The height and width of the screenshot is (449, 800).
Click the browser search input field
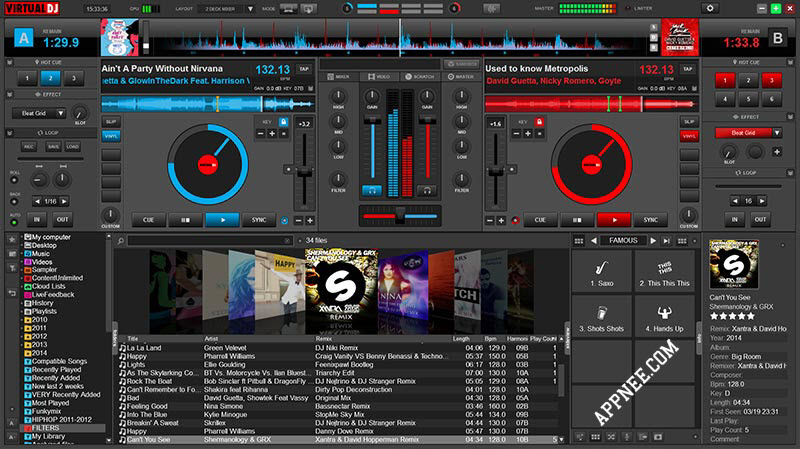pos(209,241)
